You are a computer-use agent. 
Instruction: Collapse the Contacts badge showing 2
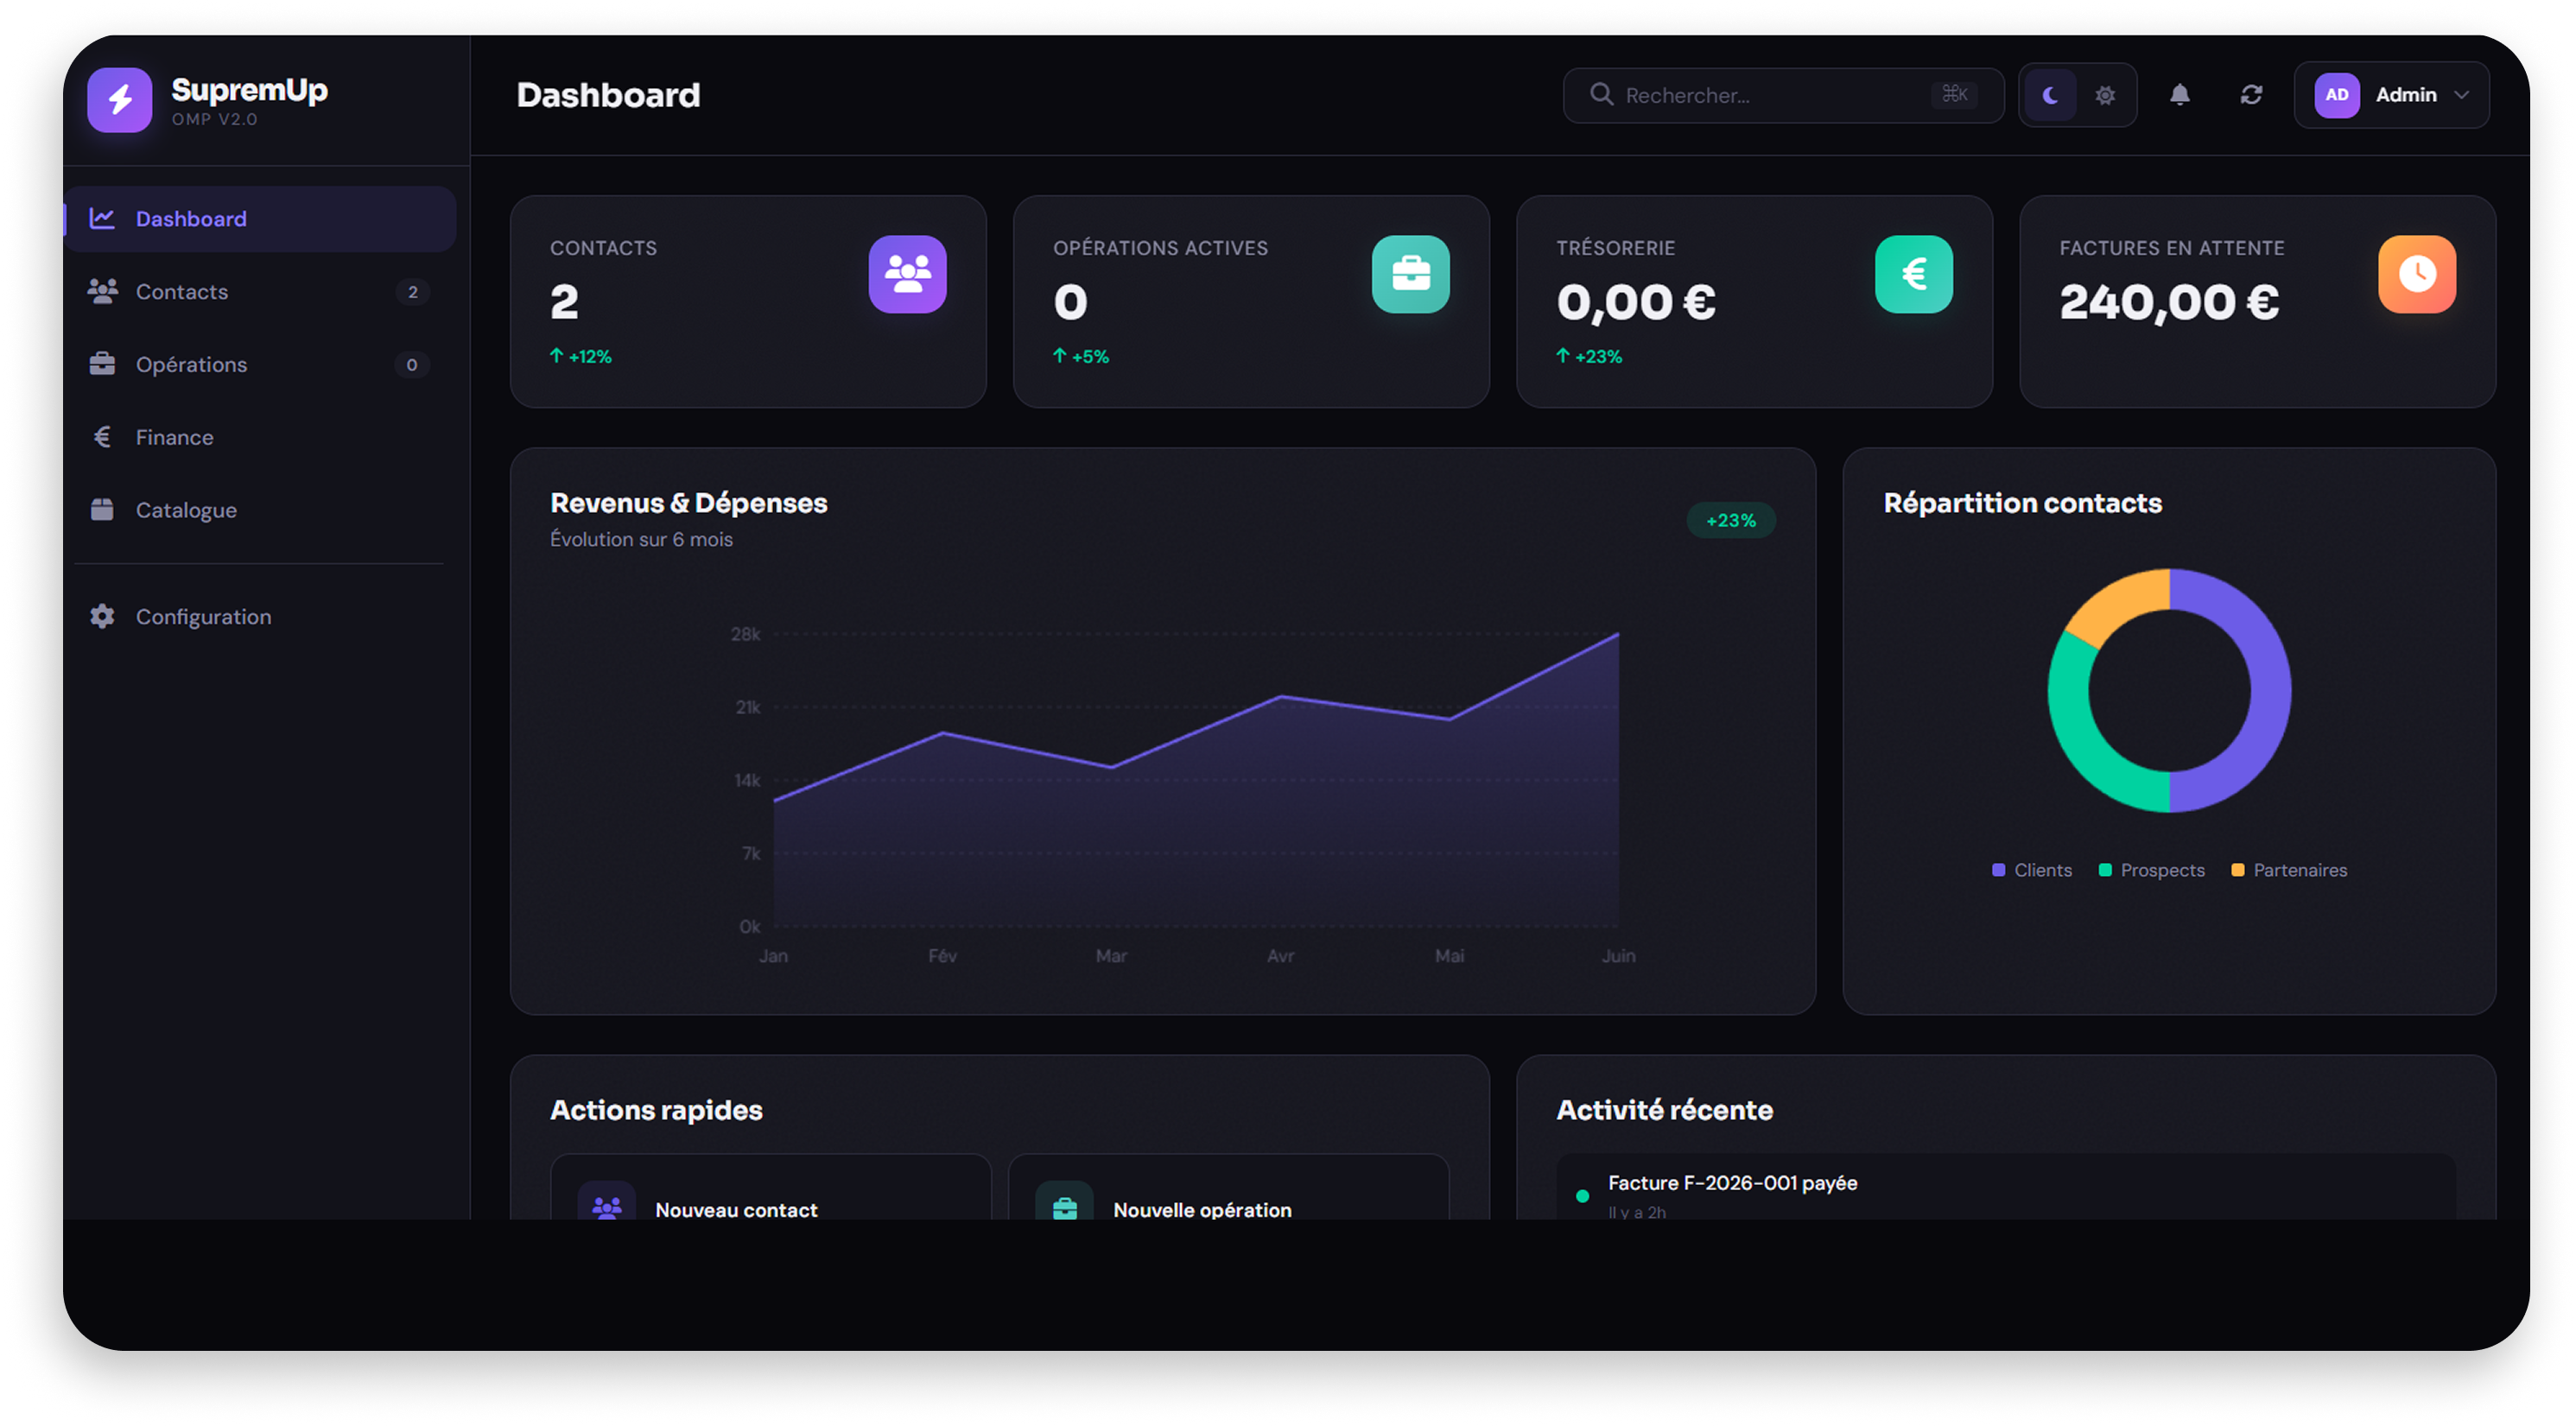click(413, 291)
